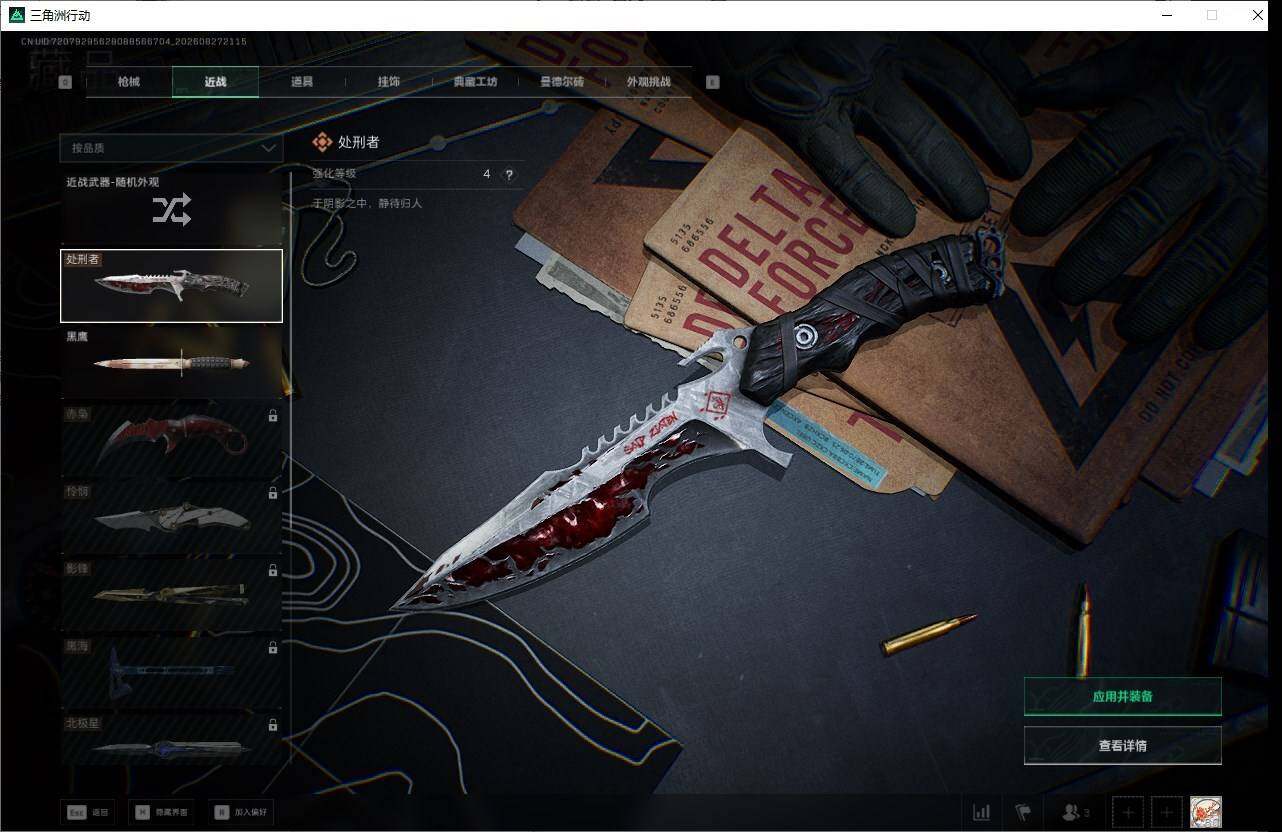Click the first empty squad slot plus
The image size is (1282, 832).
click(1128, 812)
